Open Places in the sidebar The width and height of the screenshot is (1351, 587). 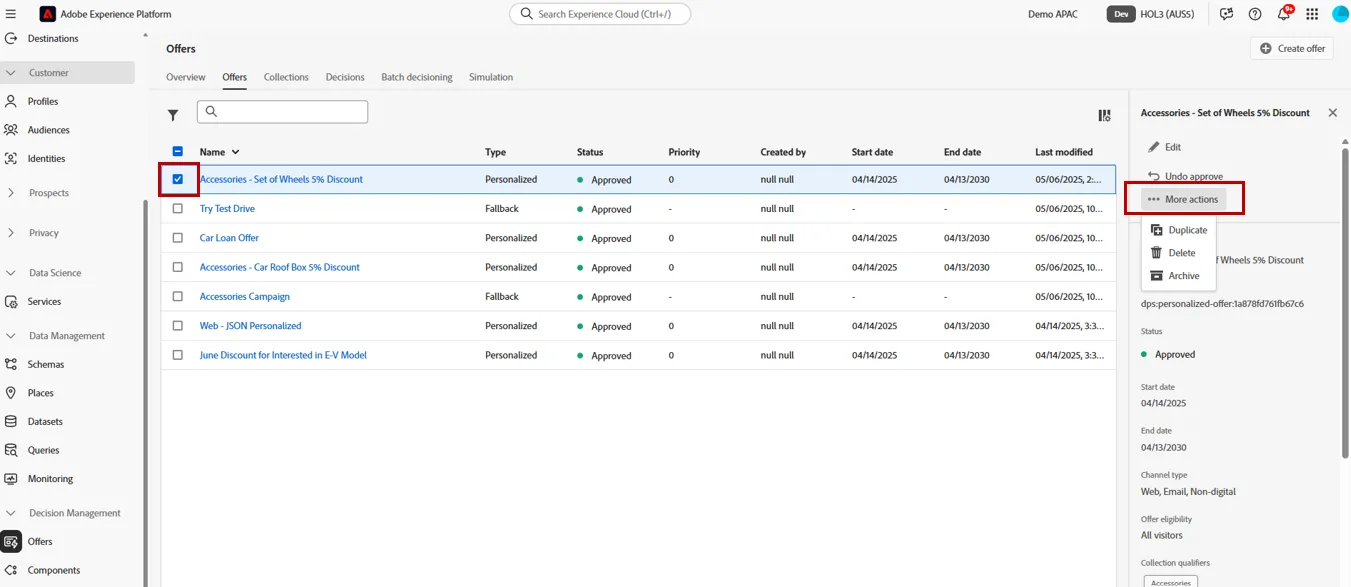point(41,393)
